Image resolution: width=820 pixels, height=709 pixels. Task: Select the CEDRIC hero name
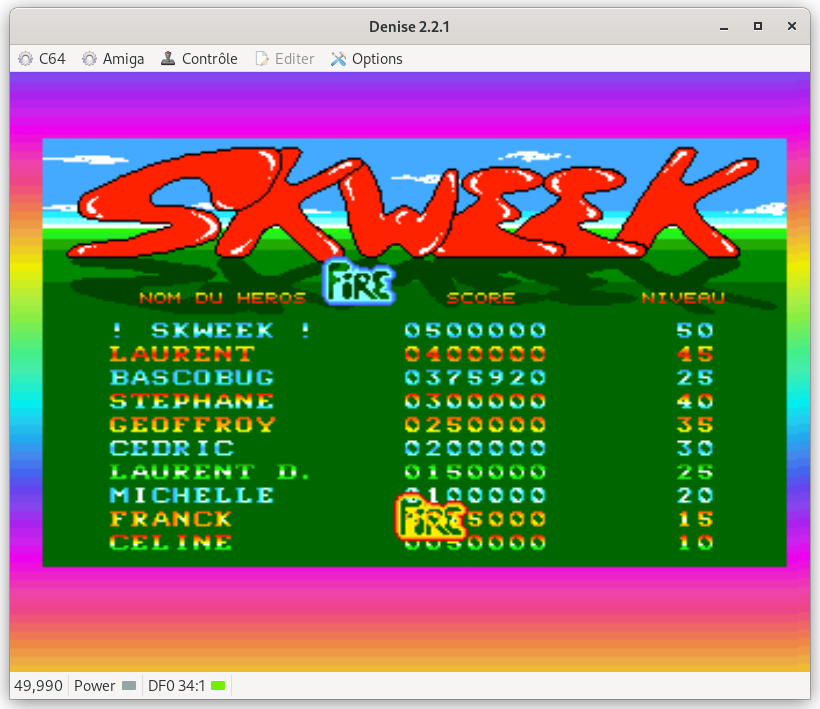tap(172, 448)
